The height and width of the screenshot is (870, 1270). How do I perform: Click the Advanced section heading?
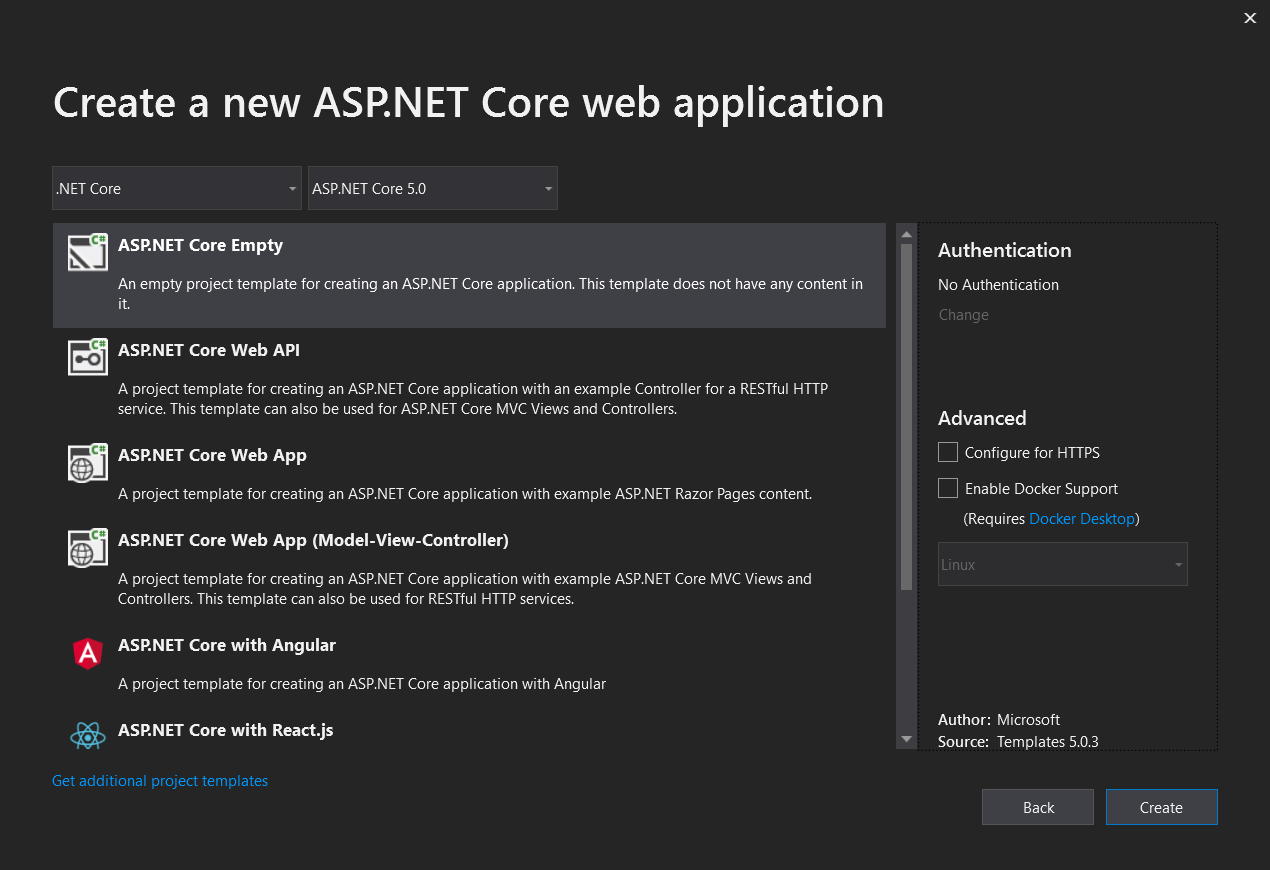click(982, 418)
